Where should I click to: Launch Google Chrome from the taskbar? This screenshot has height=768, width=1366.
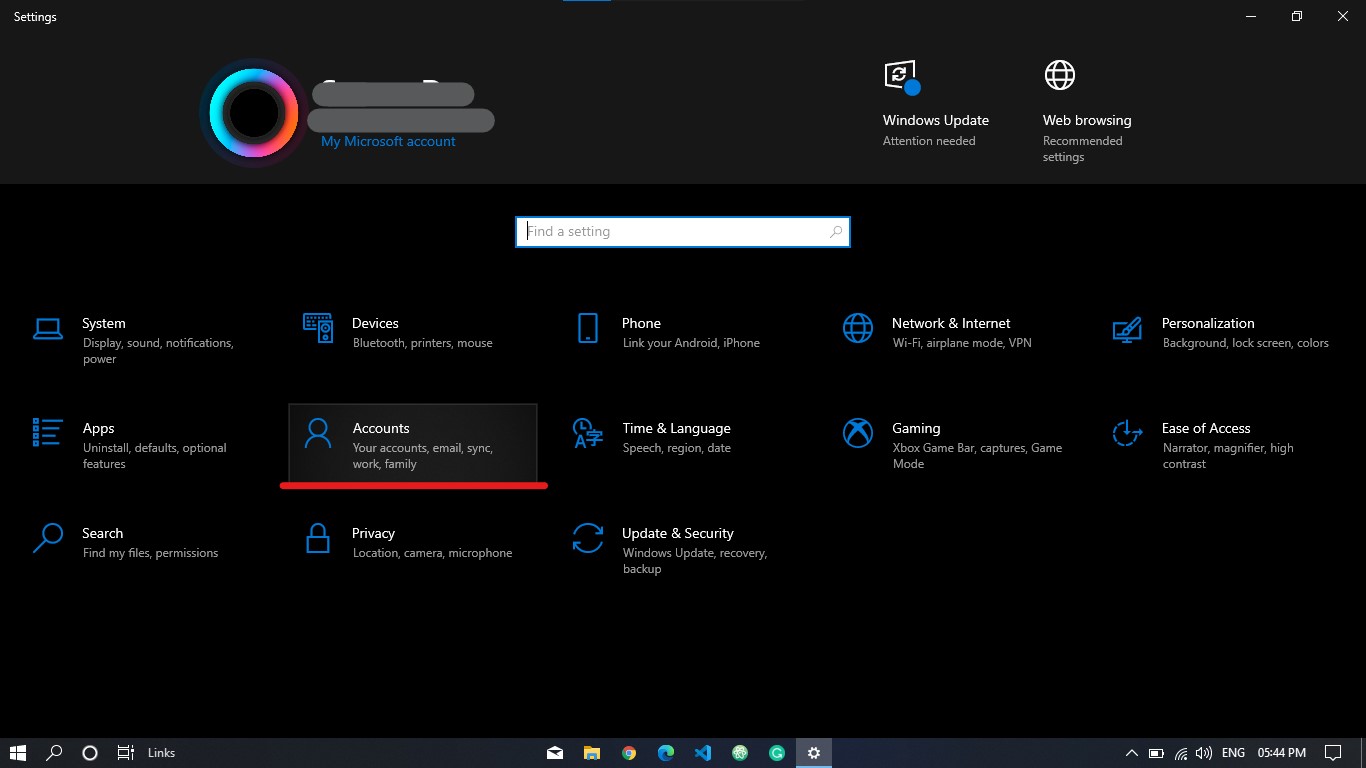coord(629,753)
